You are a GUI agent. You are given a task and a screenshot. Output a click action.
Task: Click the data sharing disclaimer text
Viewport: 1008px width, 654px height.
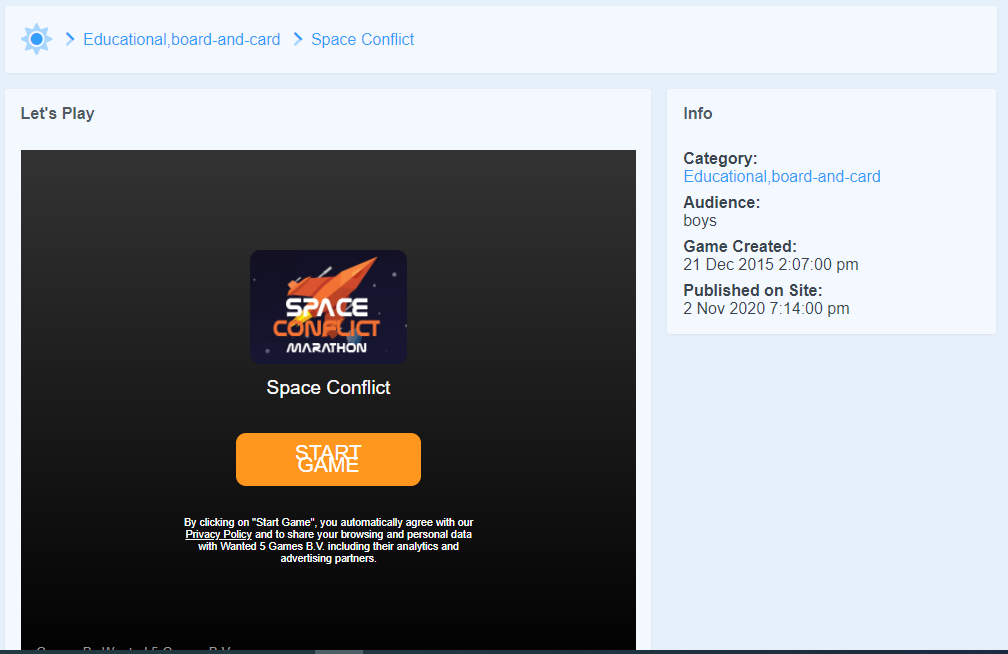[328, 547]
